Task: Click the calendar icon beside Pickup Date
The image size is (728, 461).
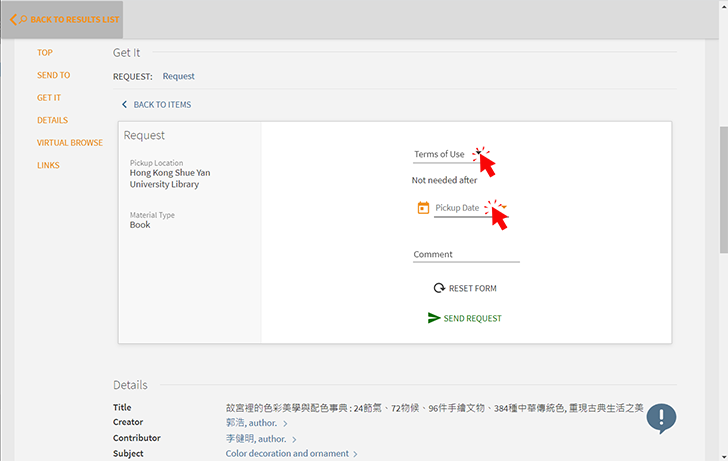Action: point(423,208)
